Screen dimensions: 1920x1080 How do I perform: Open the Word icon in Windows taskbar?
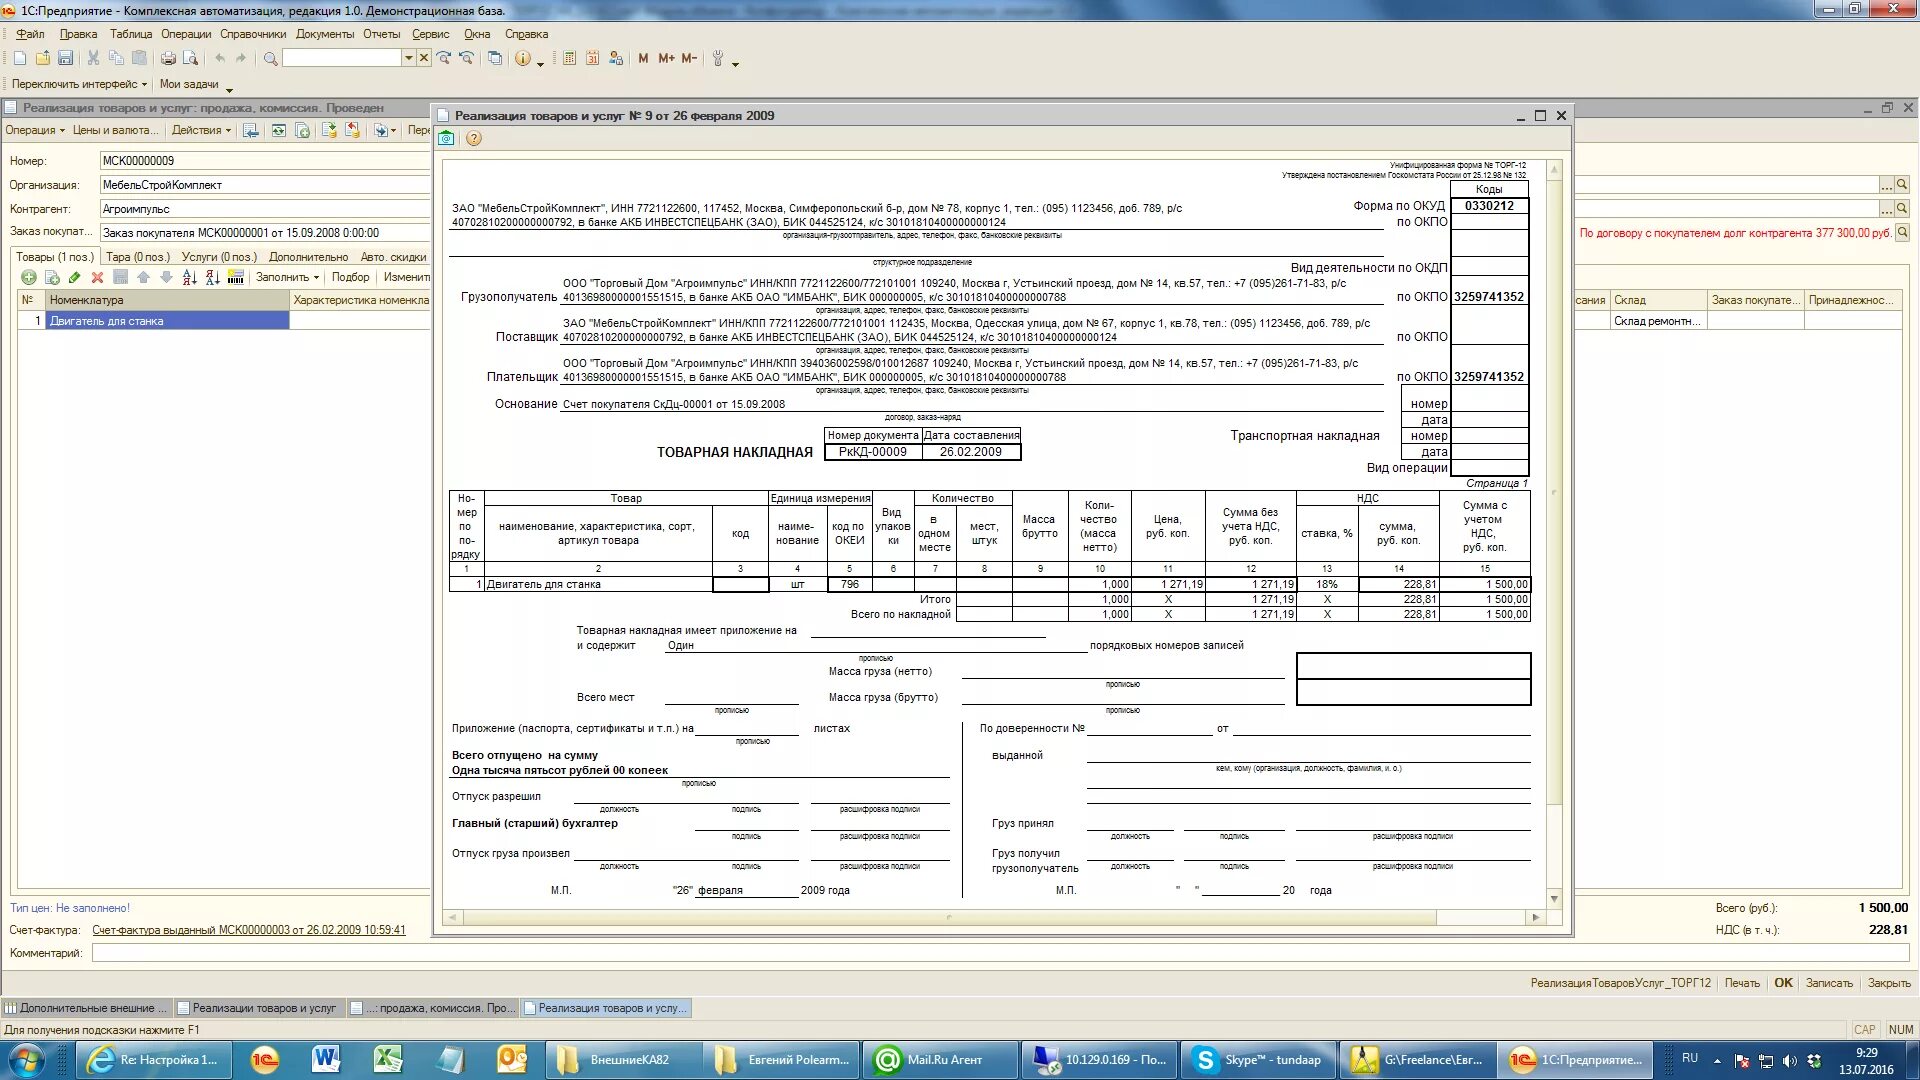[x=326, y=1059]
